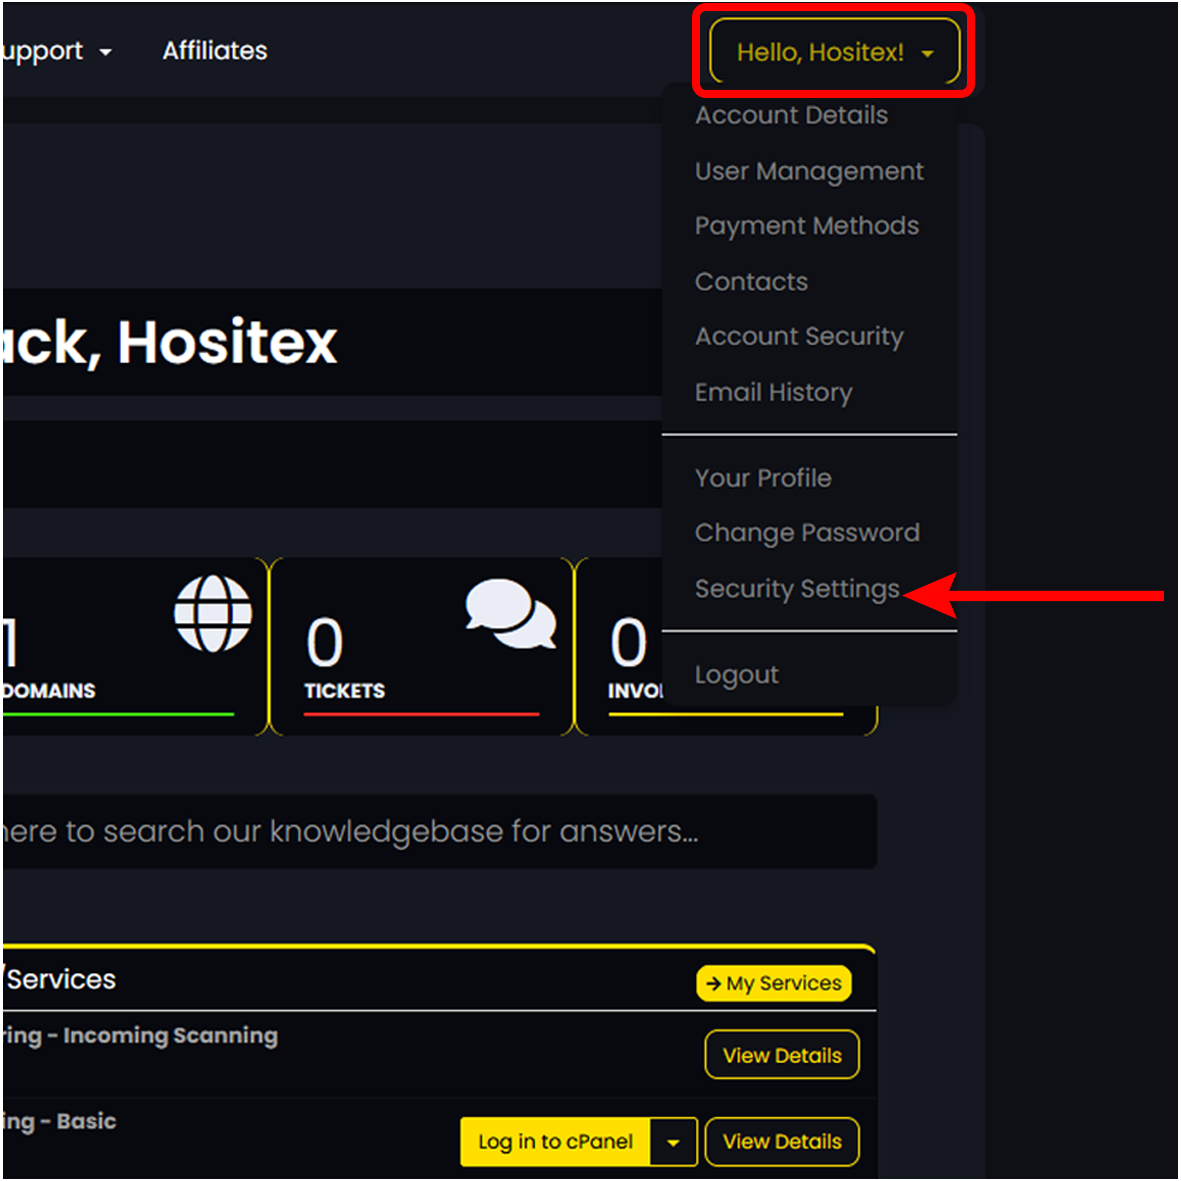
Task: Go to Affiliates page
Action: point(214,51)
